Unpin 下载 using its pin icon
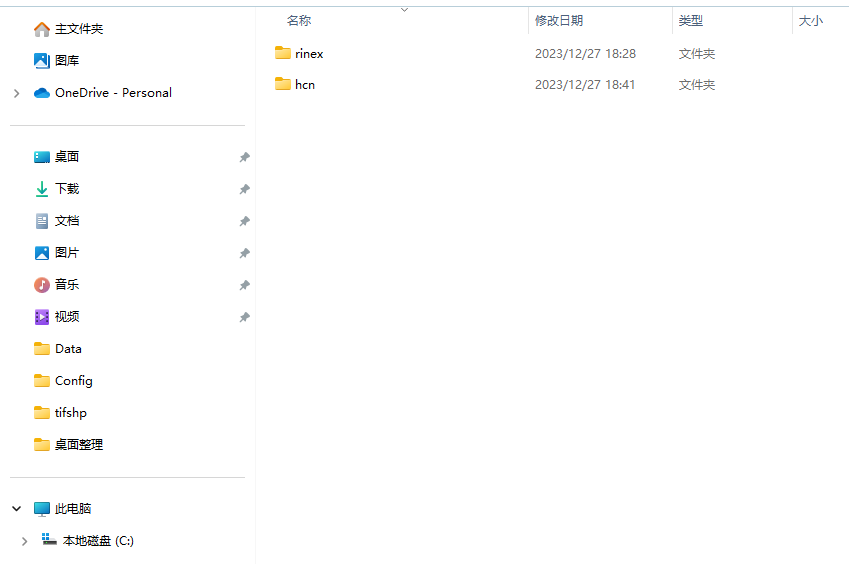Screen dimensions: 849x564 coord(245,189)
